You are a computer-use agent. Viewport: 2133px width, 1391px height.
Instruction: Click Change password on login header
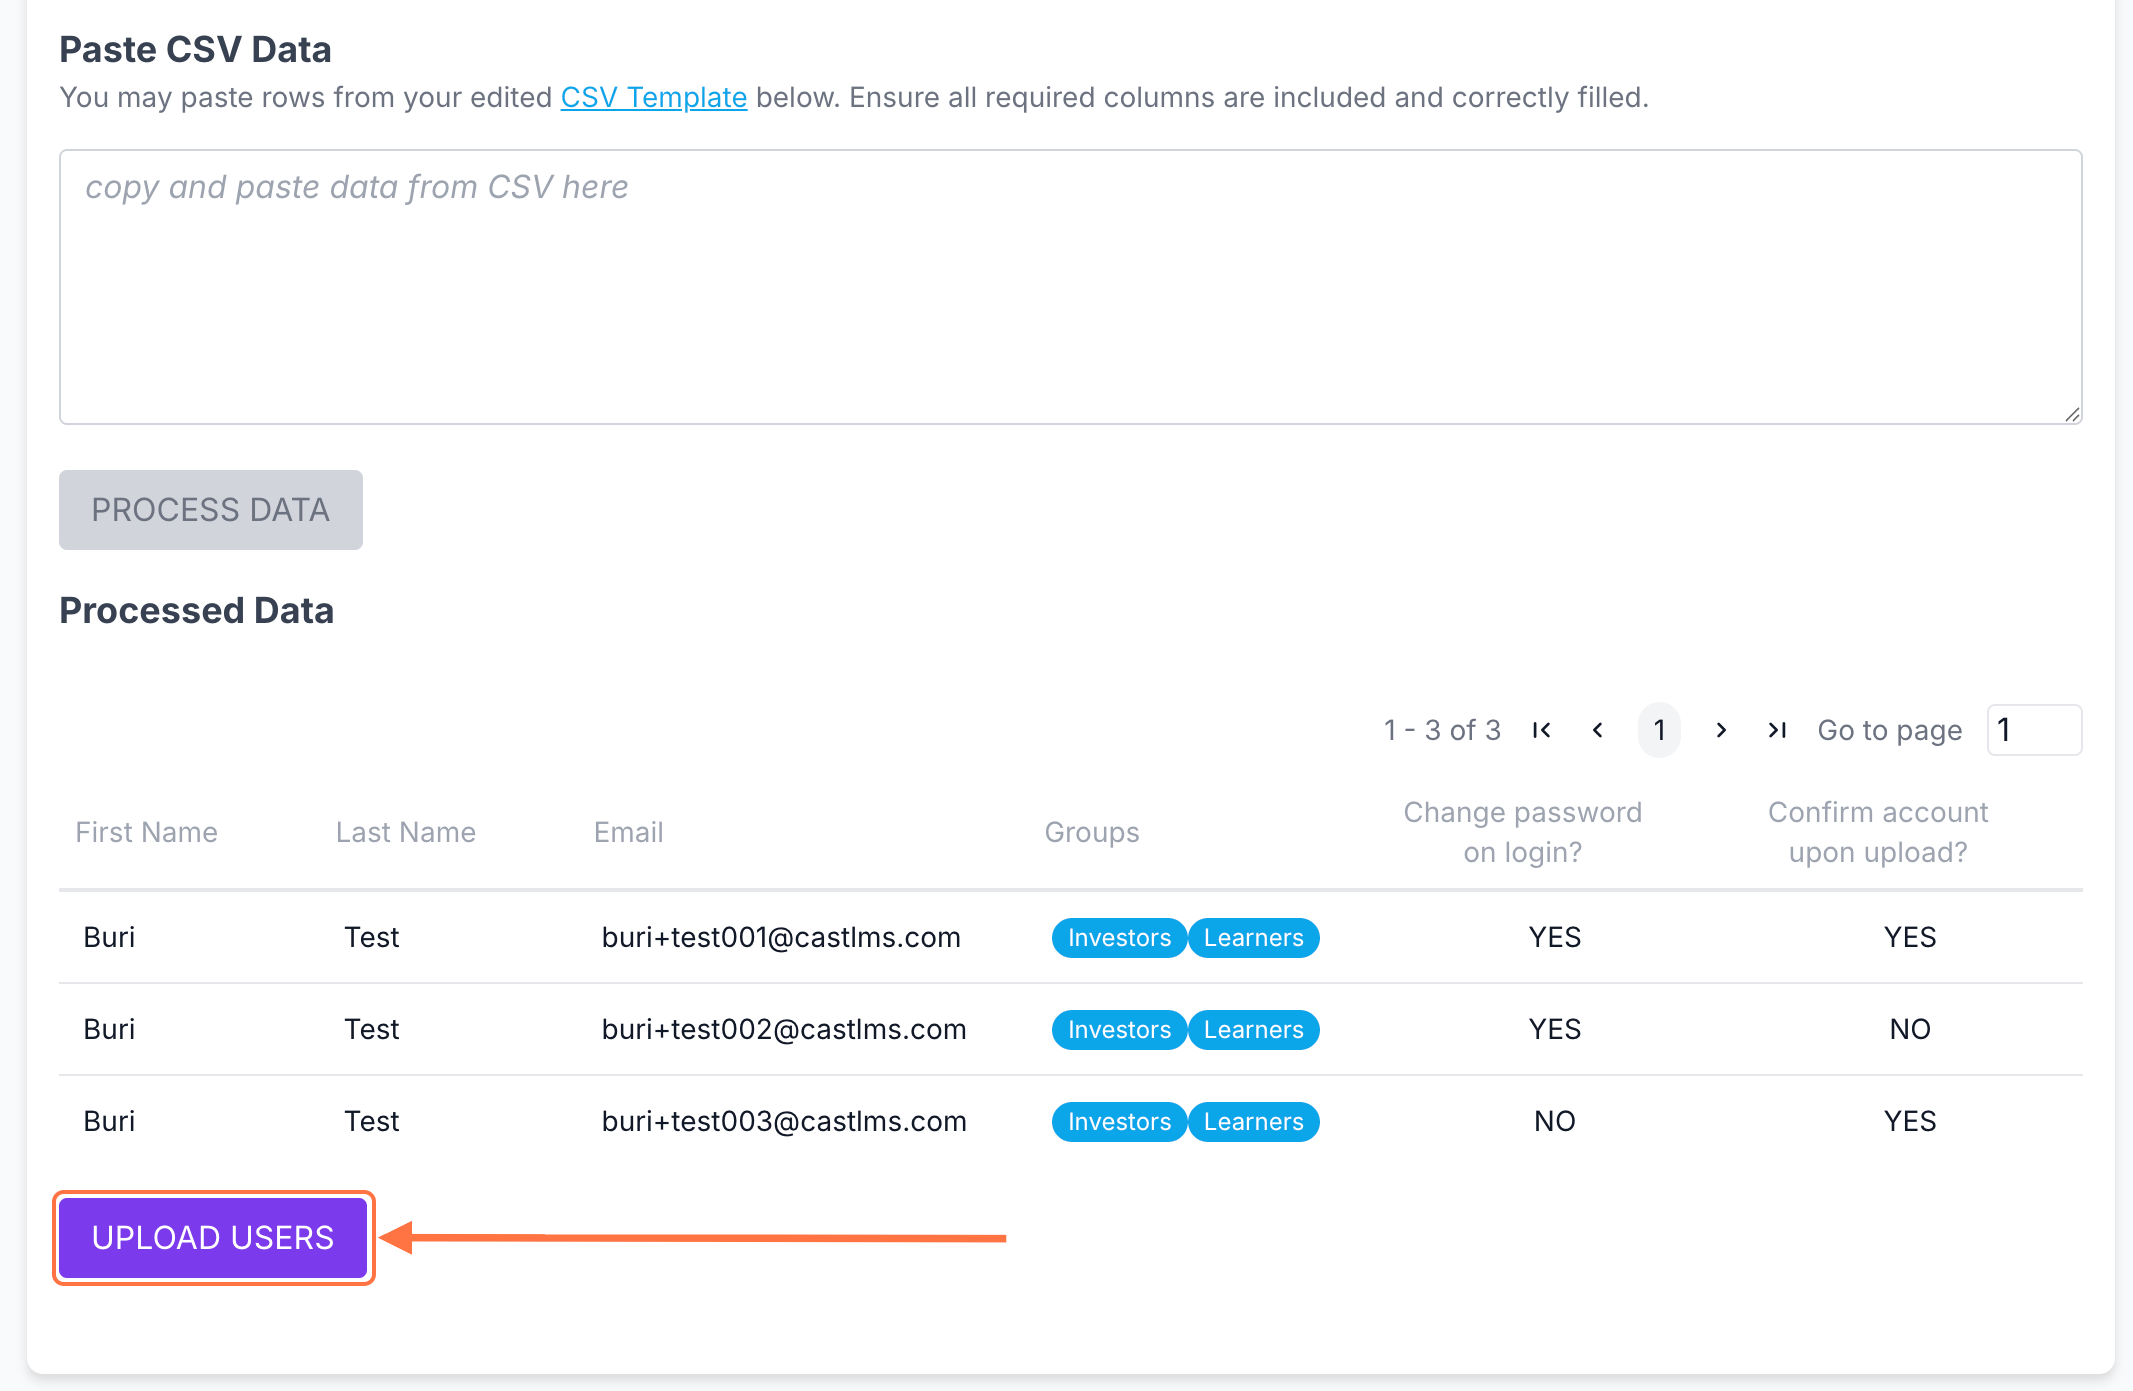click(1522, 832)
